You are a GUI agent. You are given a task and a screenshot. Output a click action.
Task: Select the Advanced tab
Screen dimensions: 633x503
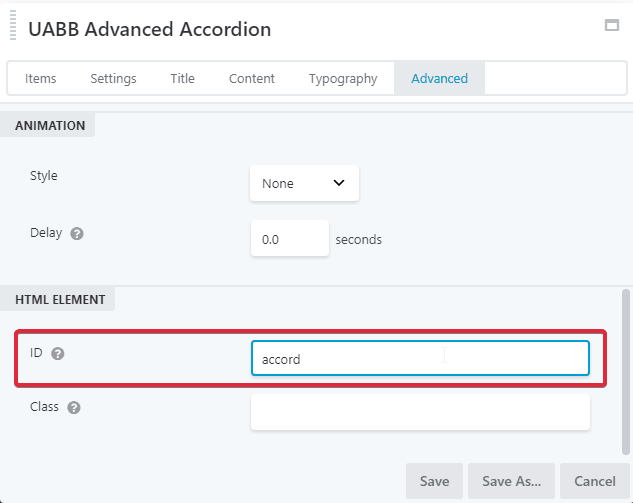439,79
